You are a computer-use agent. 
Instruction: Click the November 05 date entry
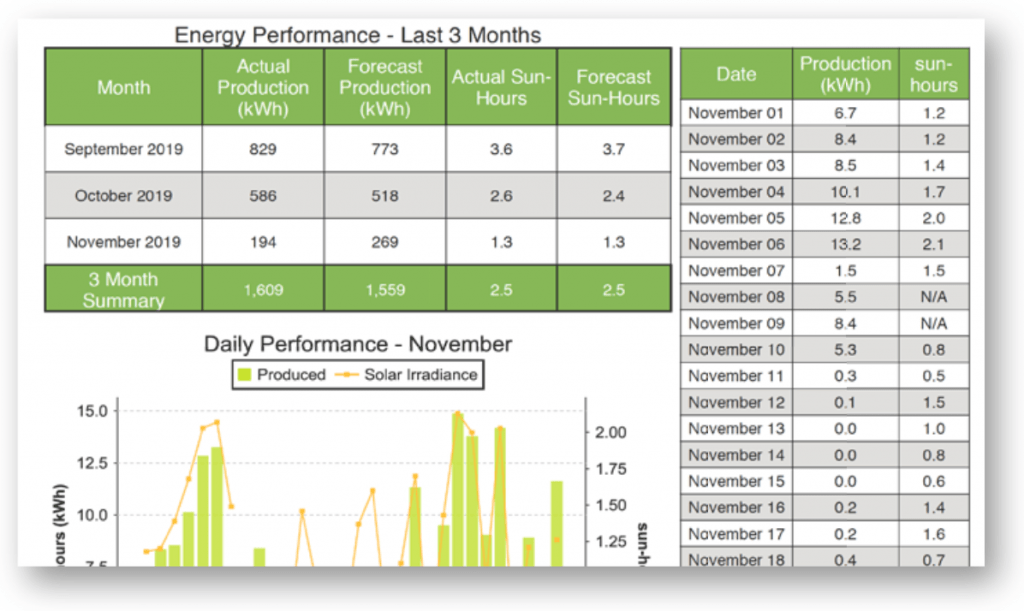[736, 217]
